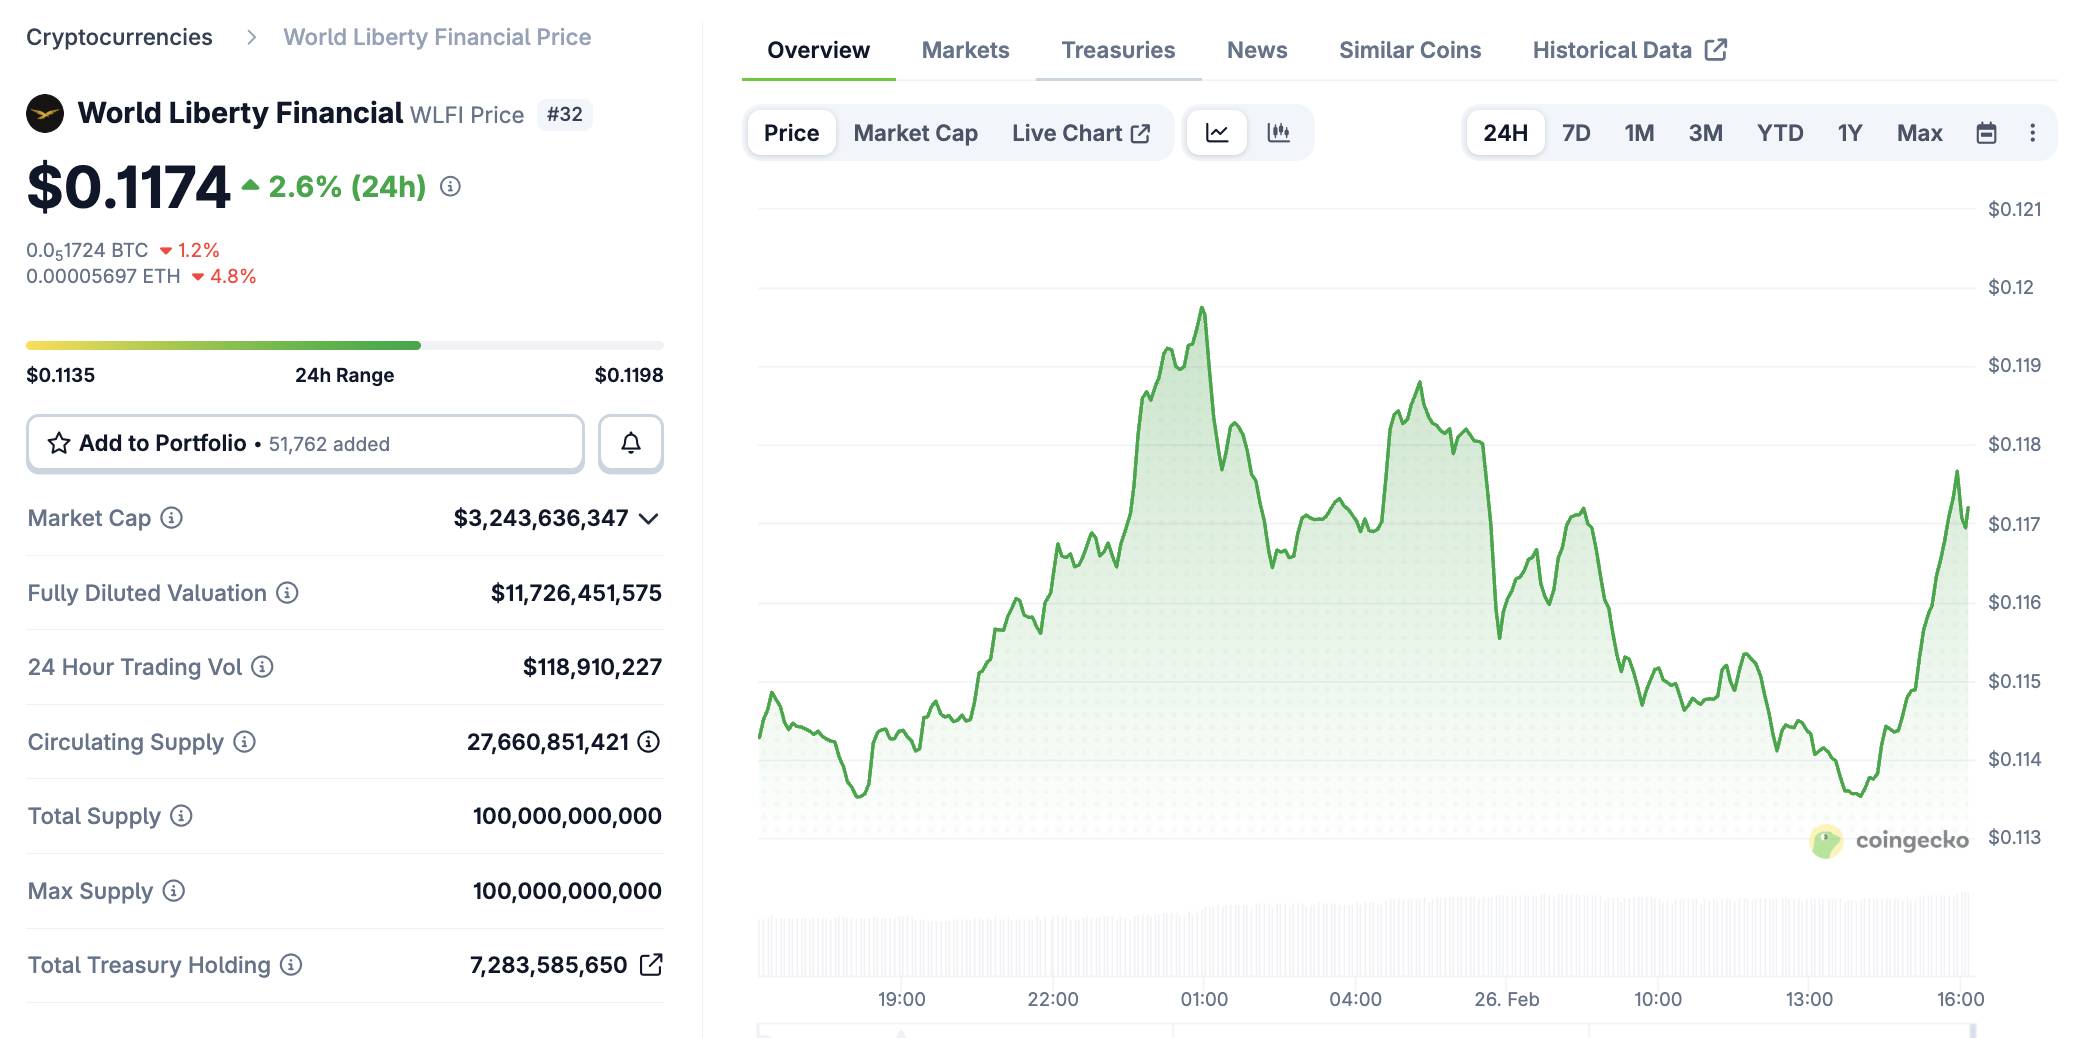2084x1038 pixels.
Task: Click the Market Cap info icon
Action: [172, 518]
